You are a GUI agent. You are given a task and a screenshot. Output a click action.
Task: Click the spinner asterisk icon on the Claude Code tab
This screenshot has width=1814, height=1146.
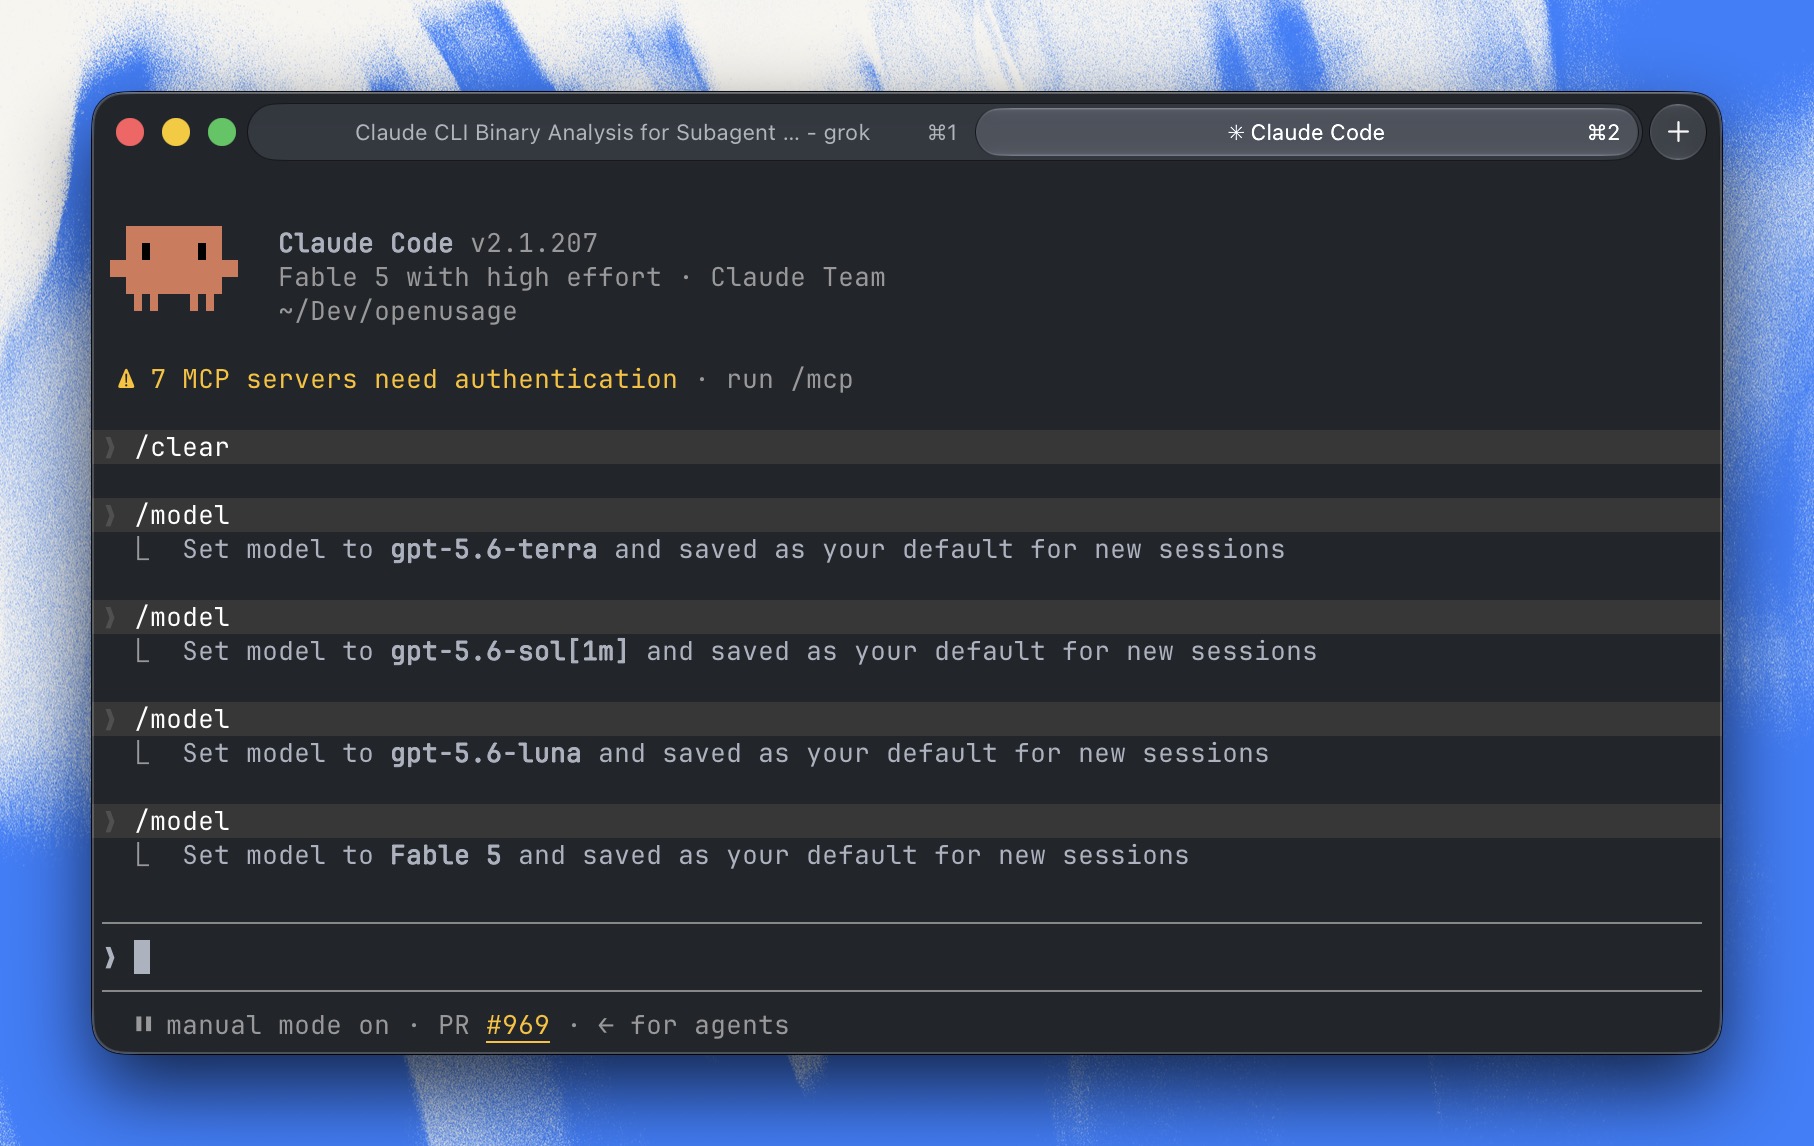point(1236,132)
